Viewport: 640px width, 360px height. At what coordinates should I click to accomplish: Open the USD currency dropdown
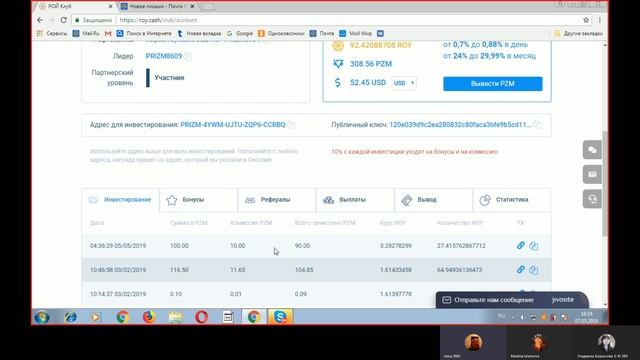[x=404, y=83]
